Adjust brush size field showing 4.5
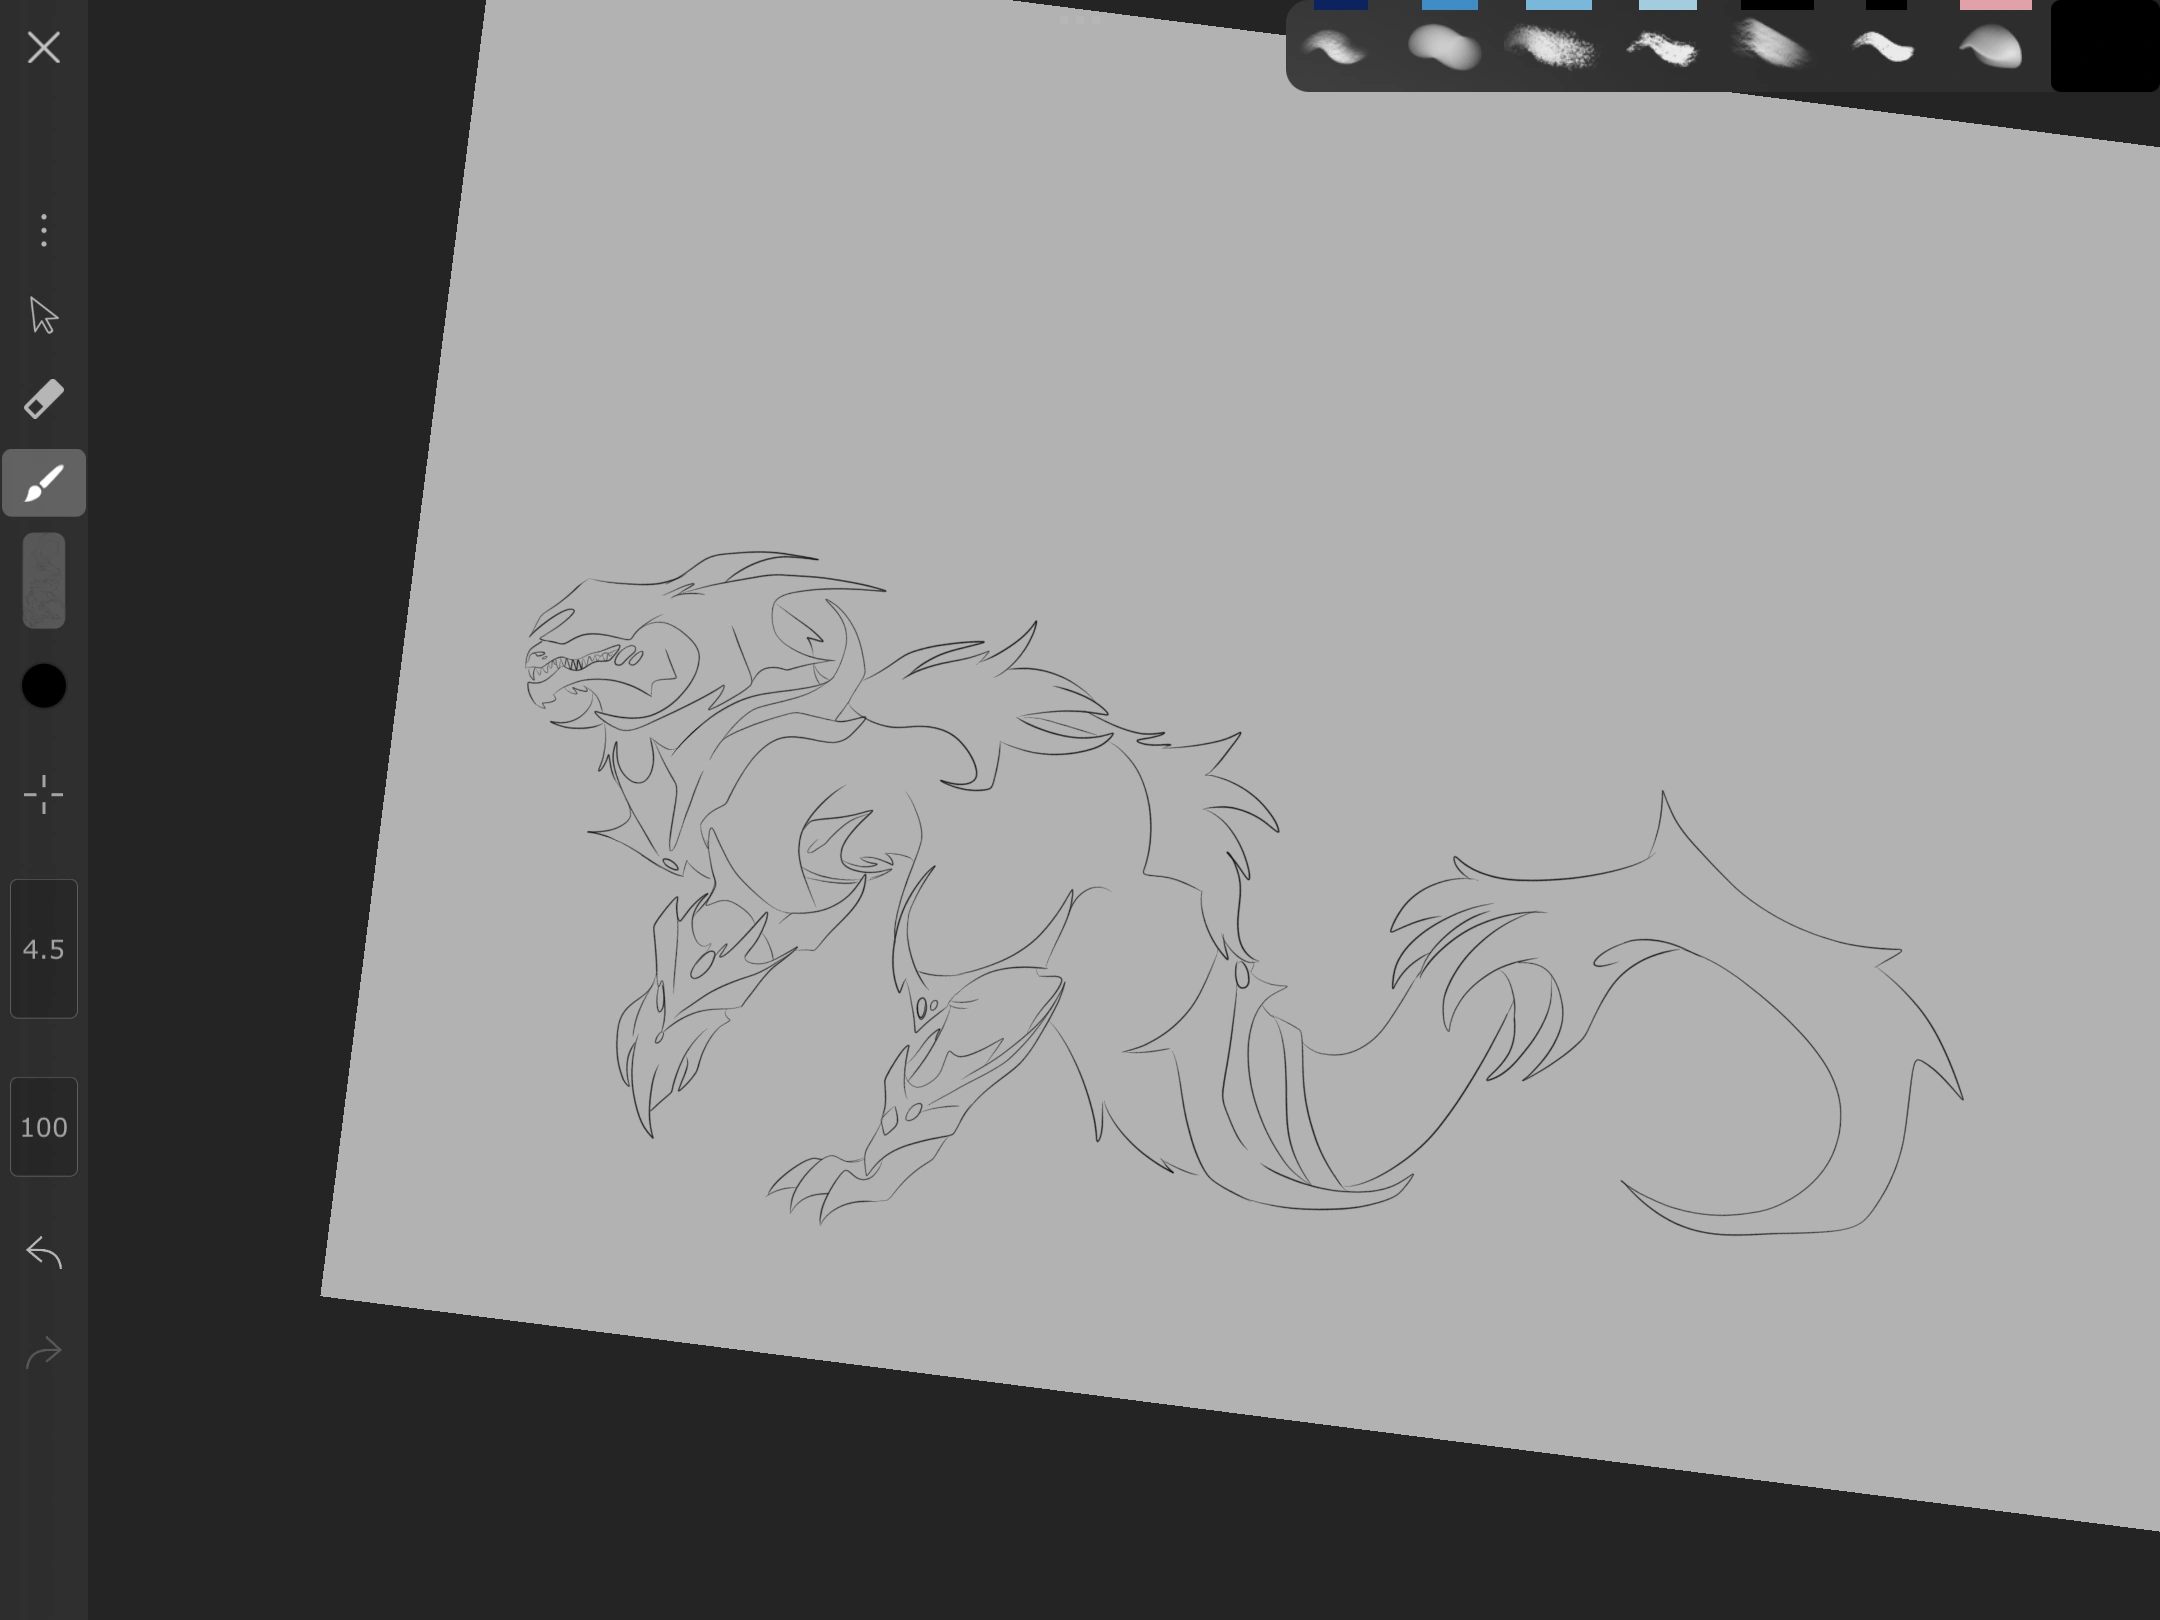Image resolution: width=2160 pixels, height=1620 pixels. (x=44, y=949)
